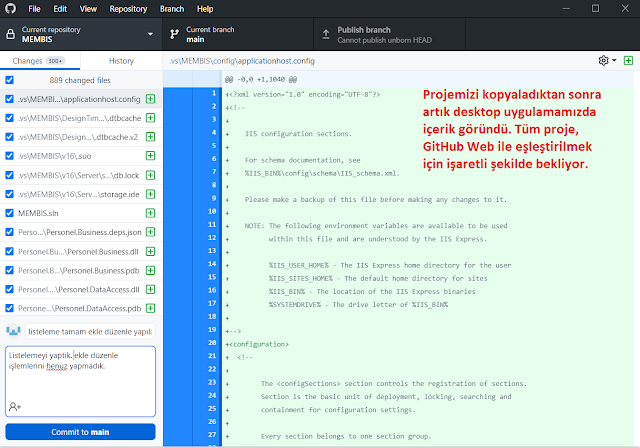Screen dimensions: 640x448
Task: Uncheck the Personel.Business.pdb checkbox
Action: (x=9, y=270)
